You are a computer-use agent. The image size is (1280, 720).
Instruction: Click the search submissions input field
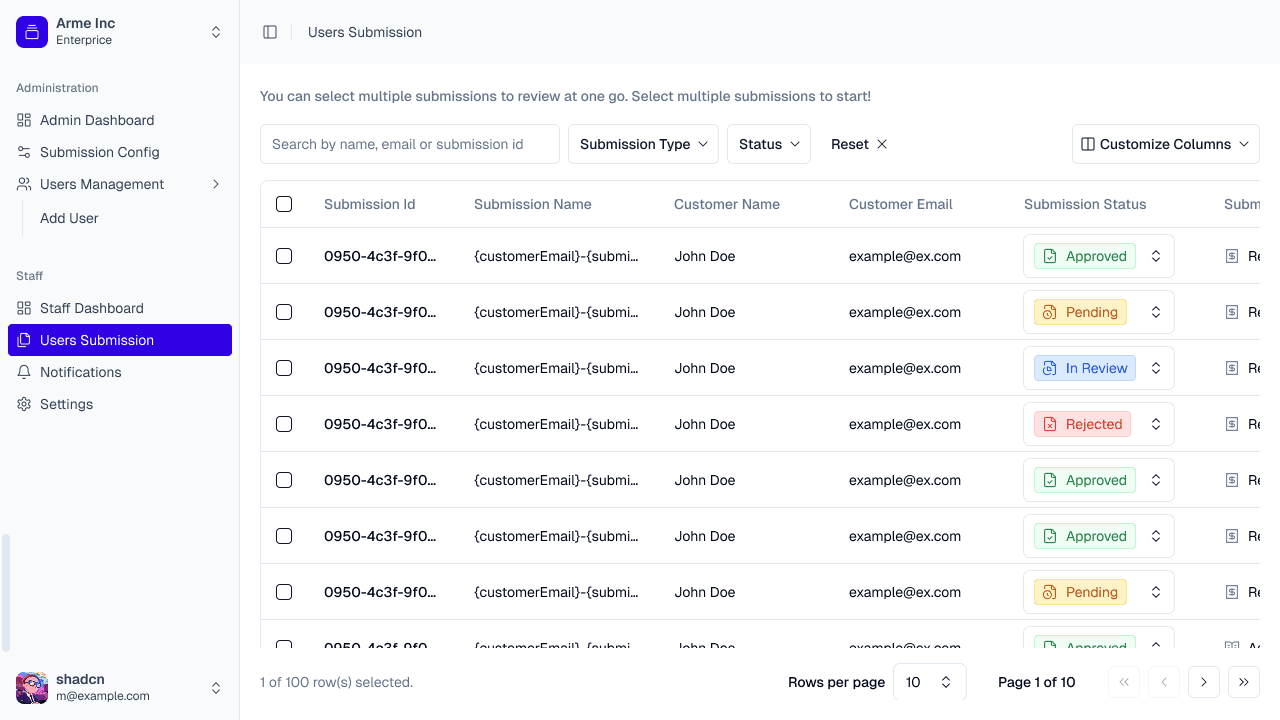(x=410, y=144)
